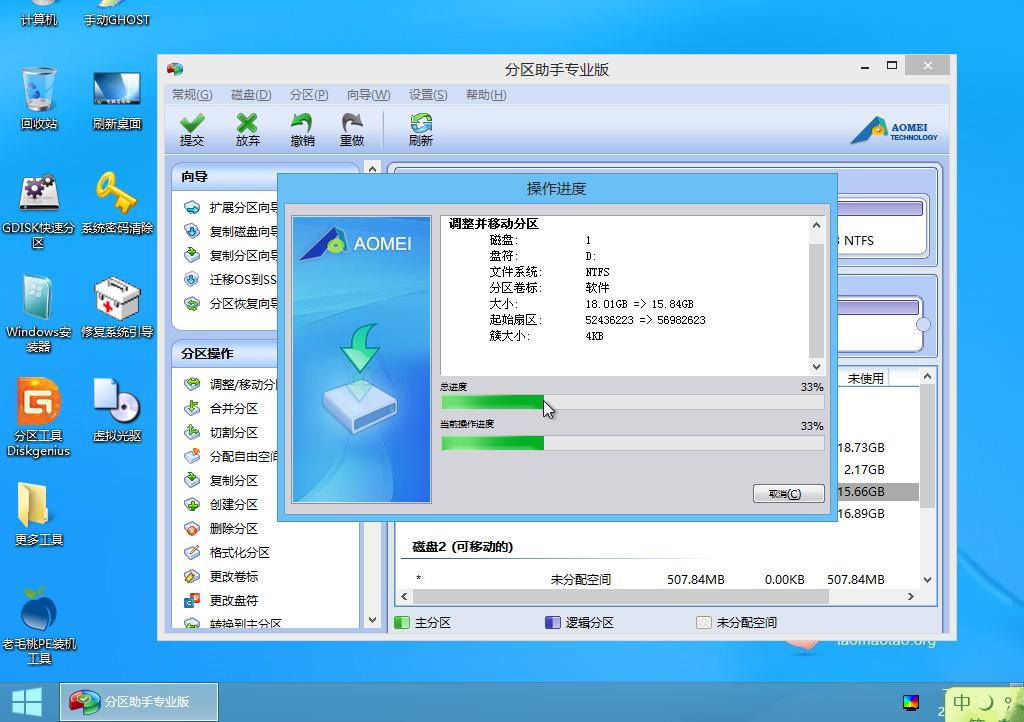Select 删除分区 in the operations list

point(233,528)
